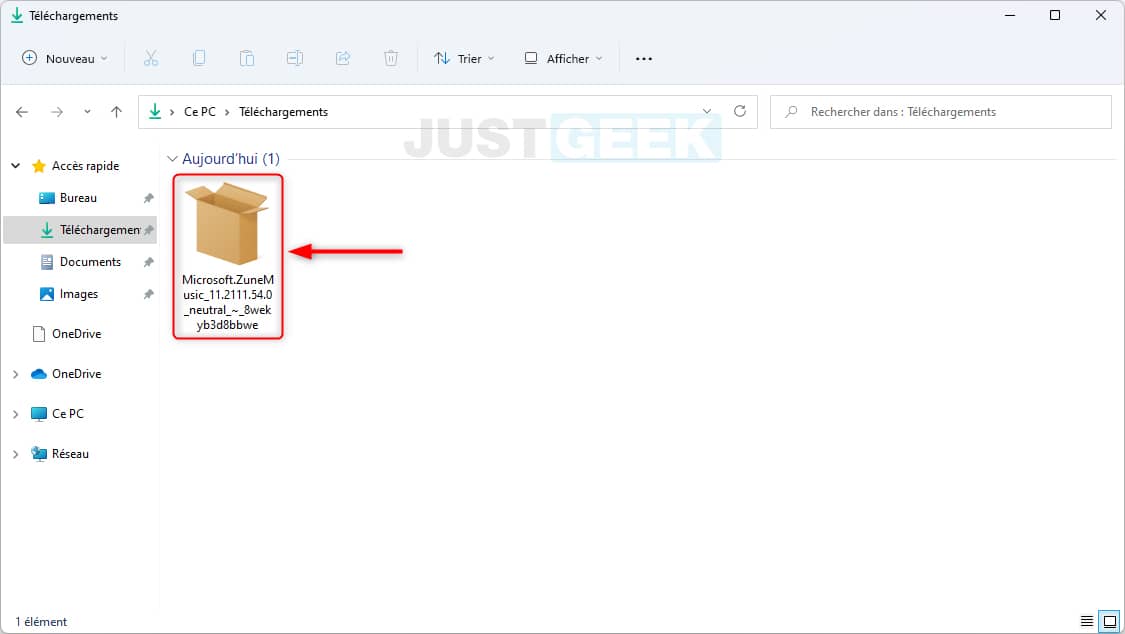Maximize the Téléchargements window
This screenshot has width=1125, height=634.
[1055, 15]
